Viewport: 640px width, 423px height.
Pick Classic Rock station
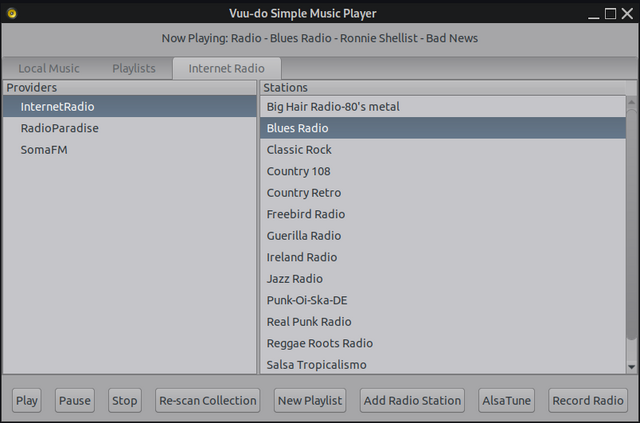coord(298,150)
